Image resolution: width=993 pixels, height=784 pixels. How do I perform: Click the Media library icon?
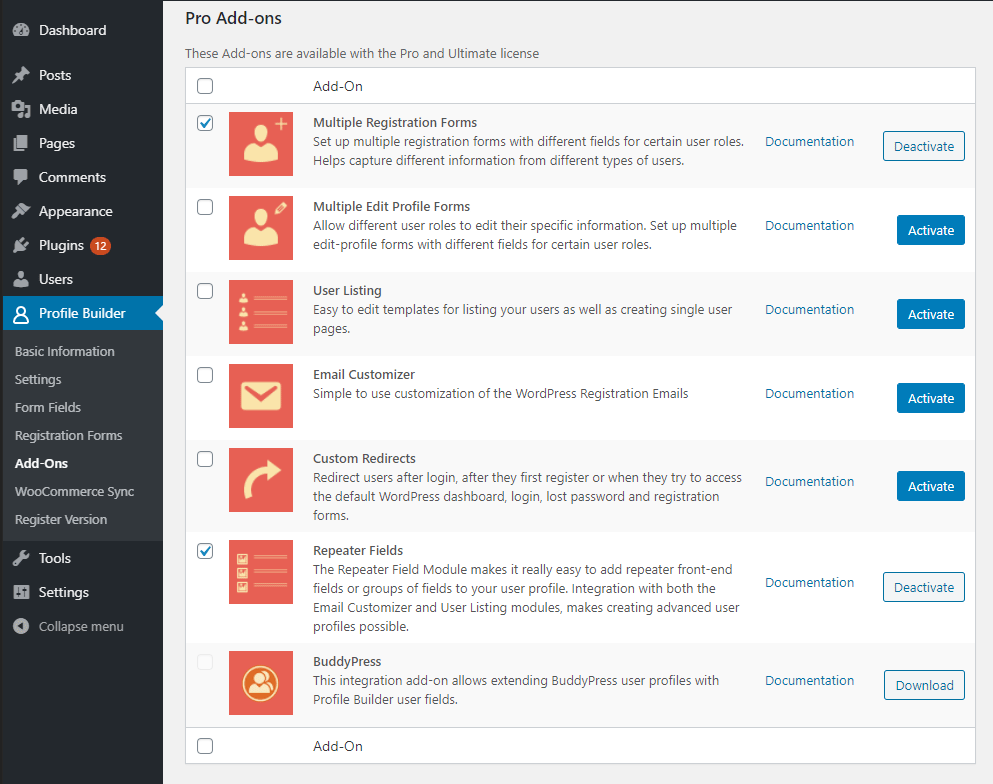pyautogui.click(x=21, y=109)
